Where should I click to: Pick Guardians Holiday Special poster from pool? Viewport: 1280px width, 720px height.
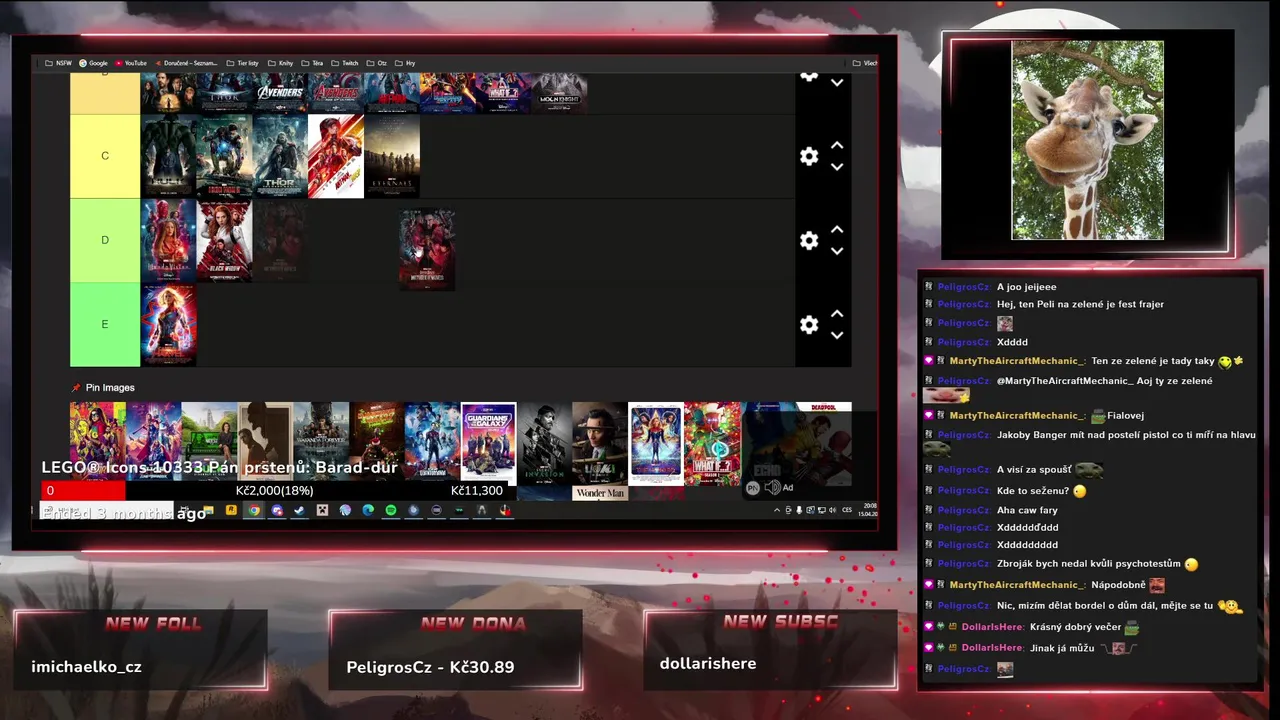click(377, 443)
